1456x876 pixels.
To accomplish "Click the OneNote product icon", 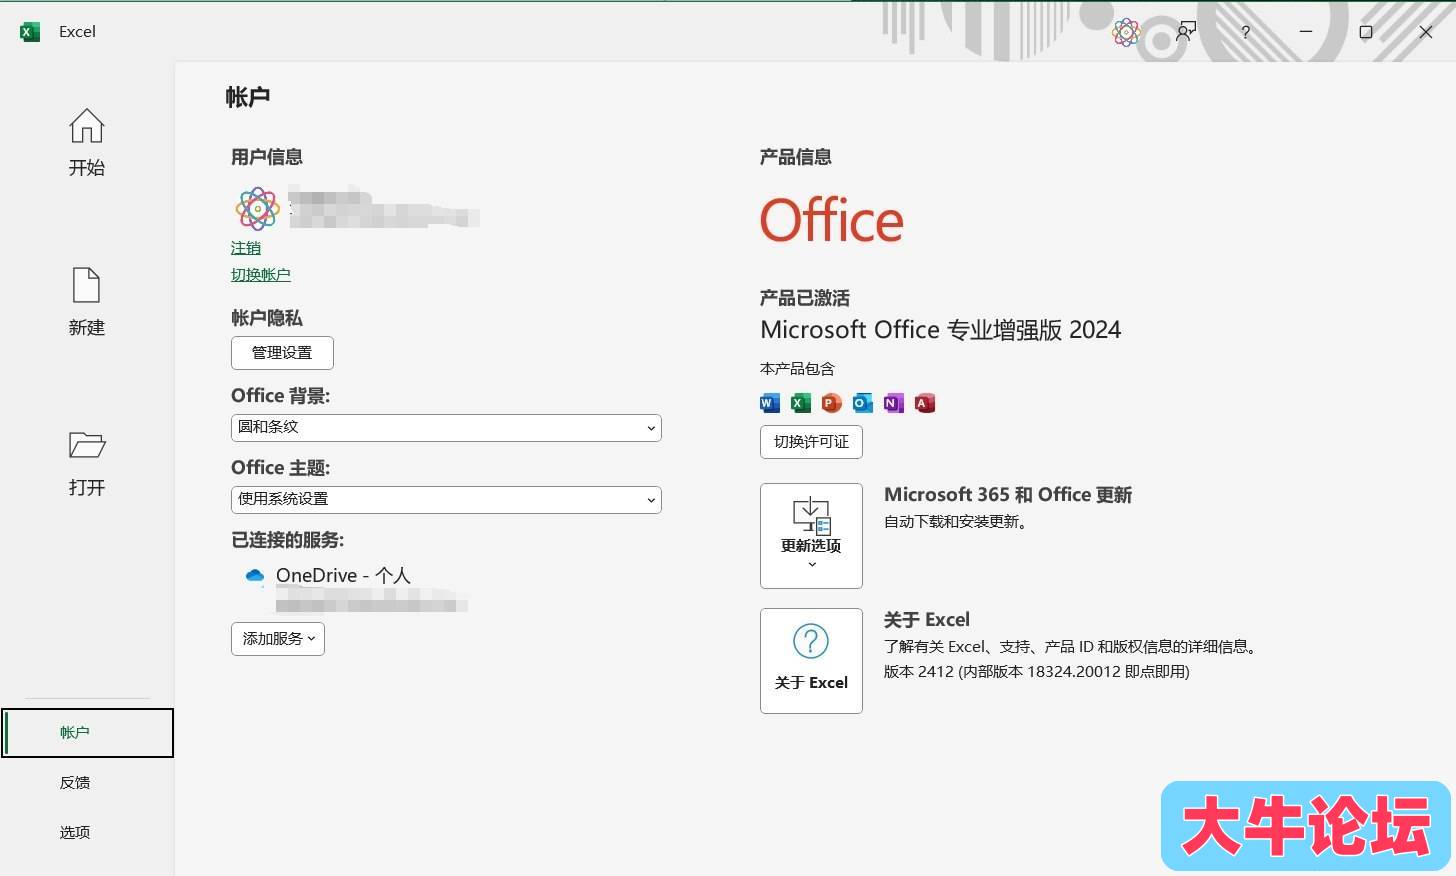I will pos(893,403).
